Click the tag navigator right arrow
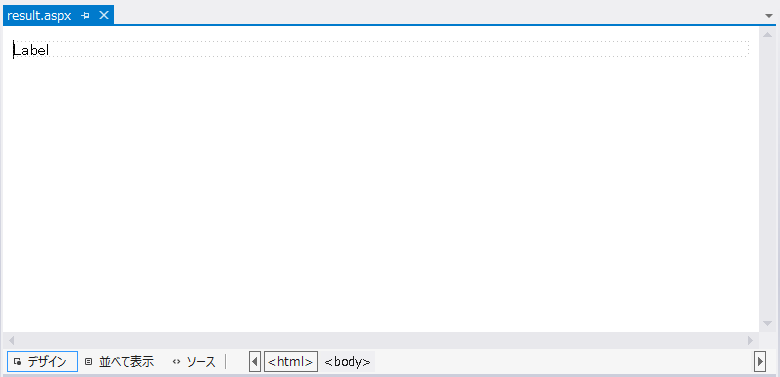Image resolution: width=780 pixels, height=377 pixels. (760, 362)
